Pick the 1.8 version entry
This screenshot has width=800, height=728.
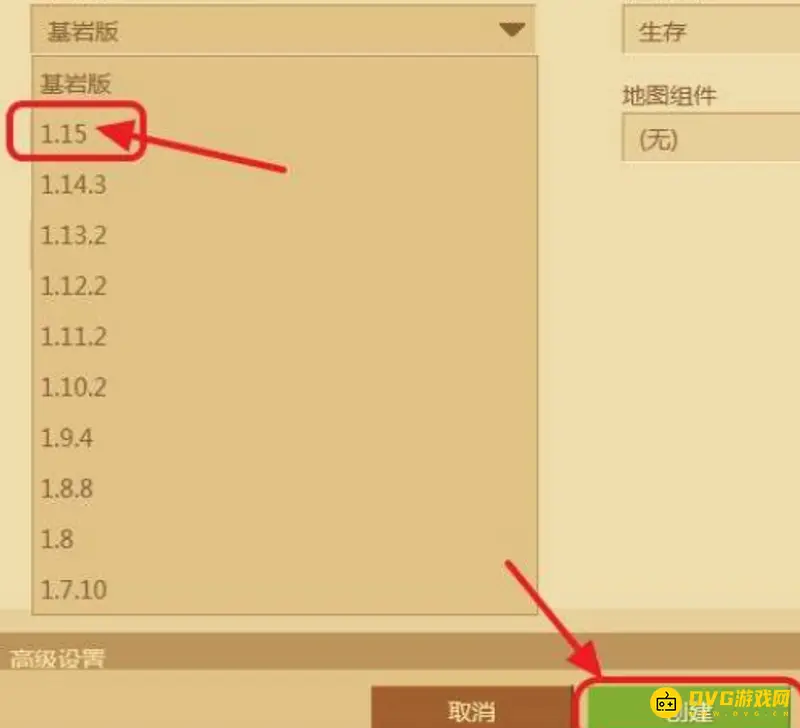pos(284,539)
